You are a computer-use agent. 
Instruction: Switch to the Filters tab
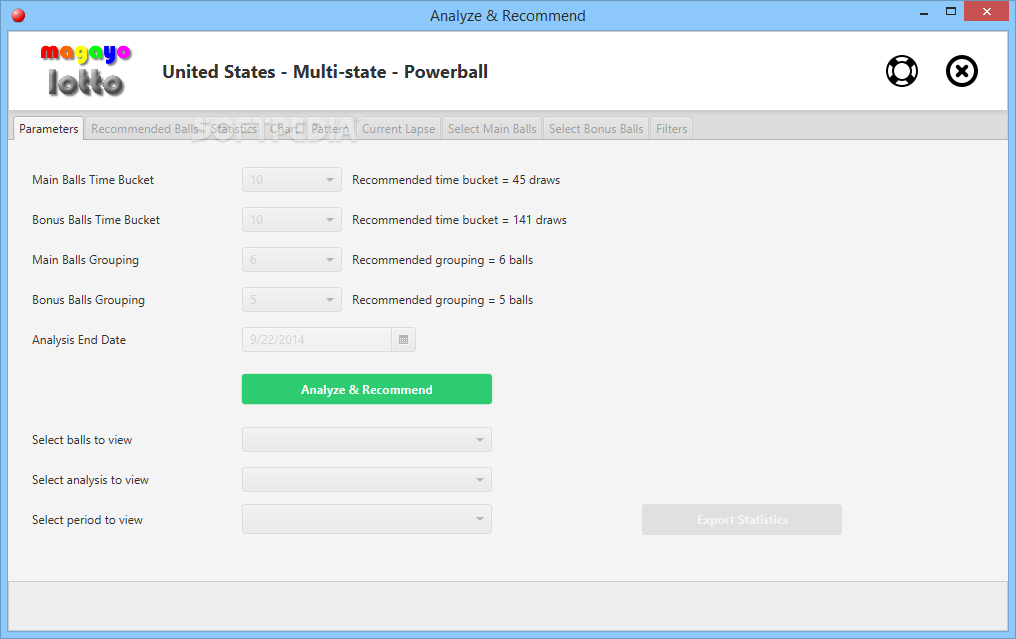click(x=671, y=128)
